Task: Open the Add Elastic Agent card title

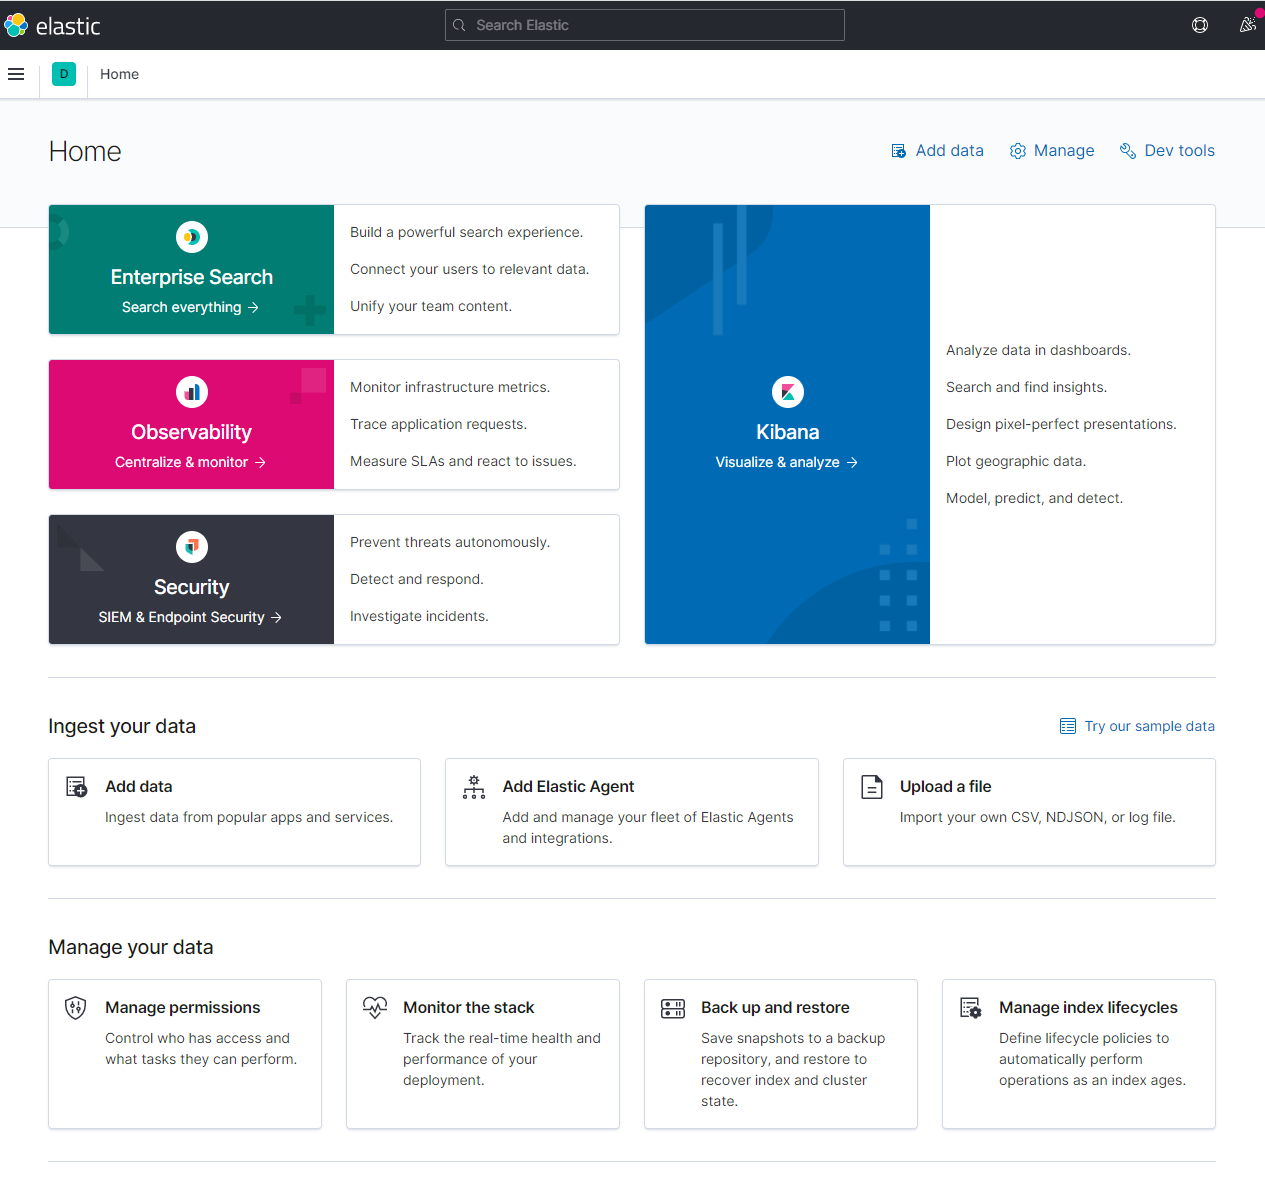Action: click(x=568, y=787)
